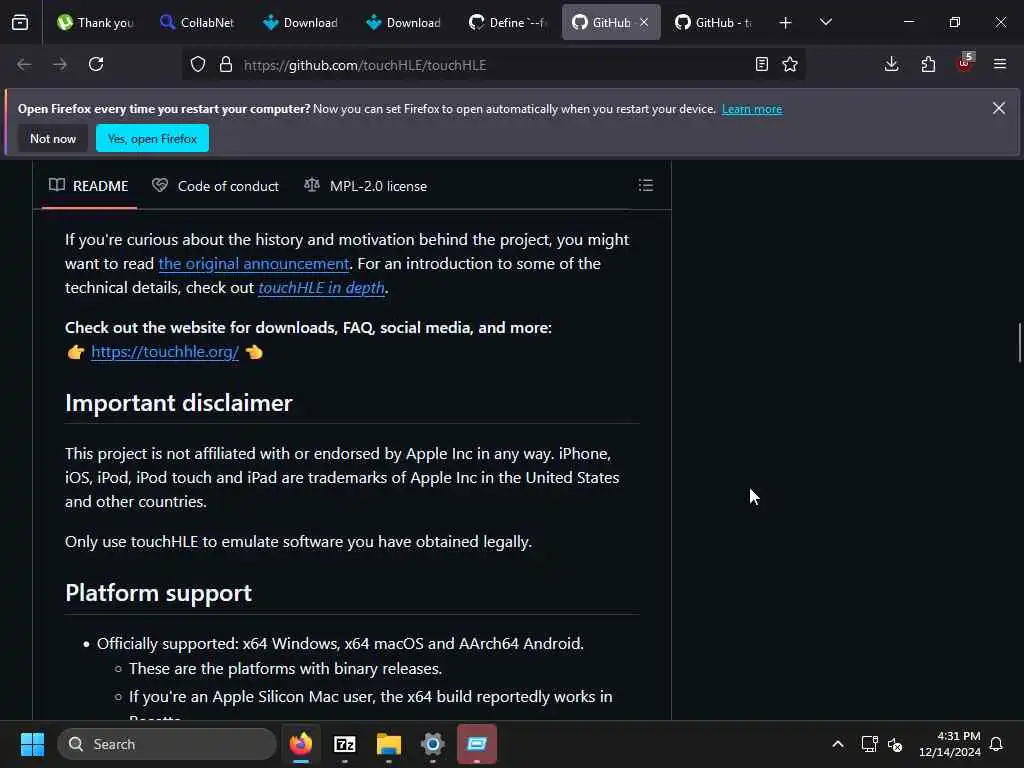Open Firefox View tab overview icon
Image resolution: width=1024 pixels, height=768 pixels.
pyautogui.click(x=20, y=23)
